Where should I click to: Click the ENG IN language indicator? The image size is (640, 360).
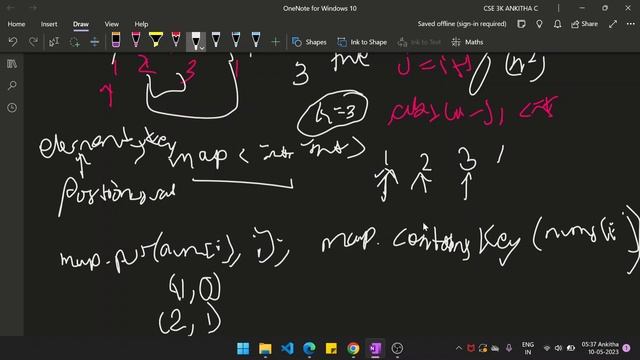[528, 348]
